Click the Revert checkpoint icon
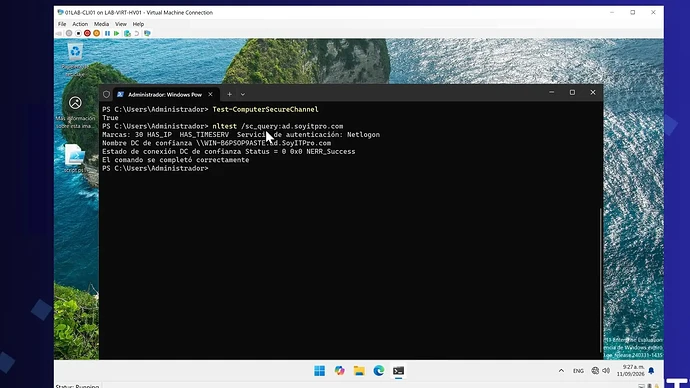Viewport: 690px width, 388px height. [136, 33]
